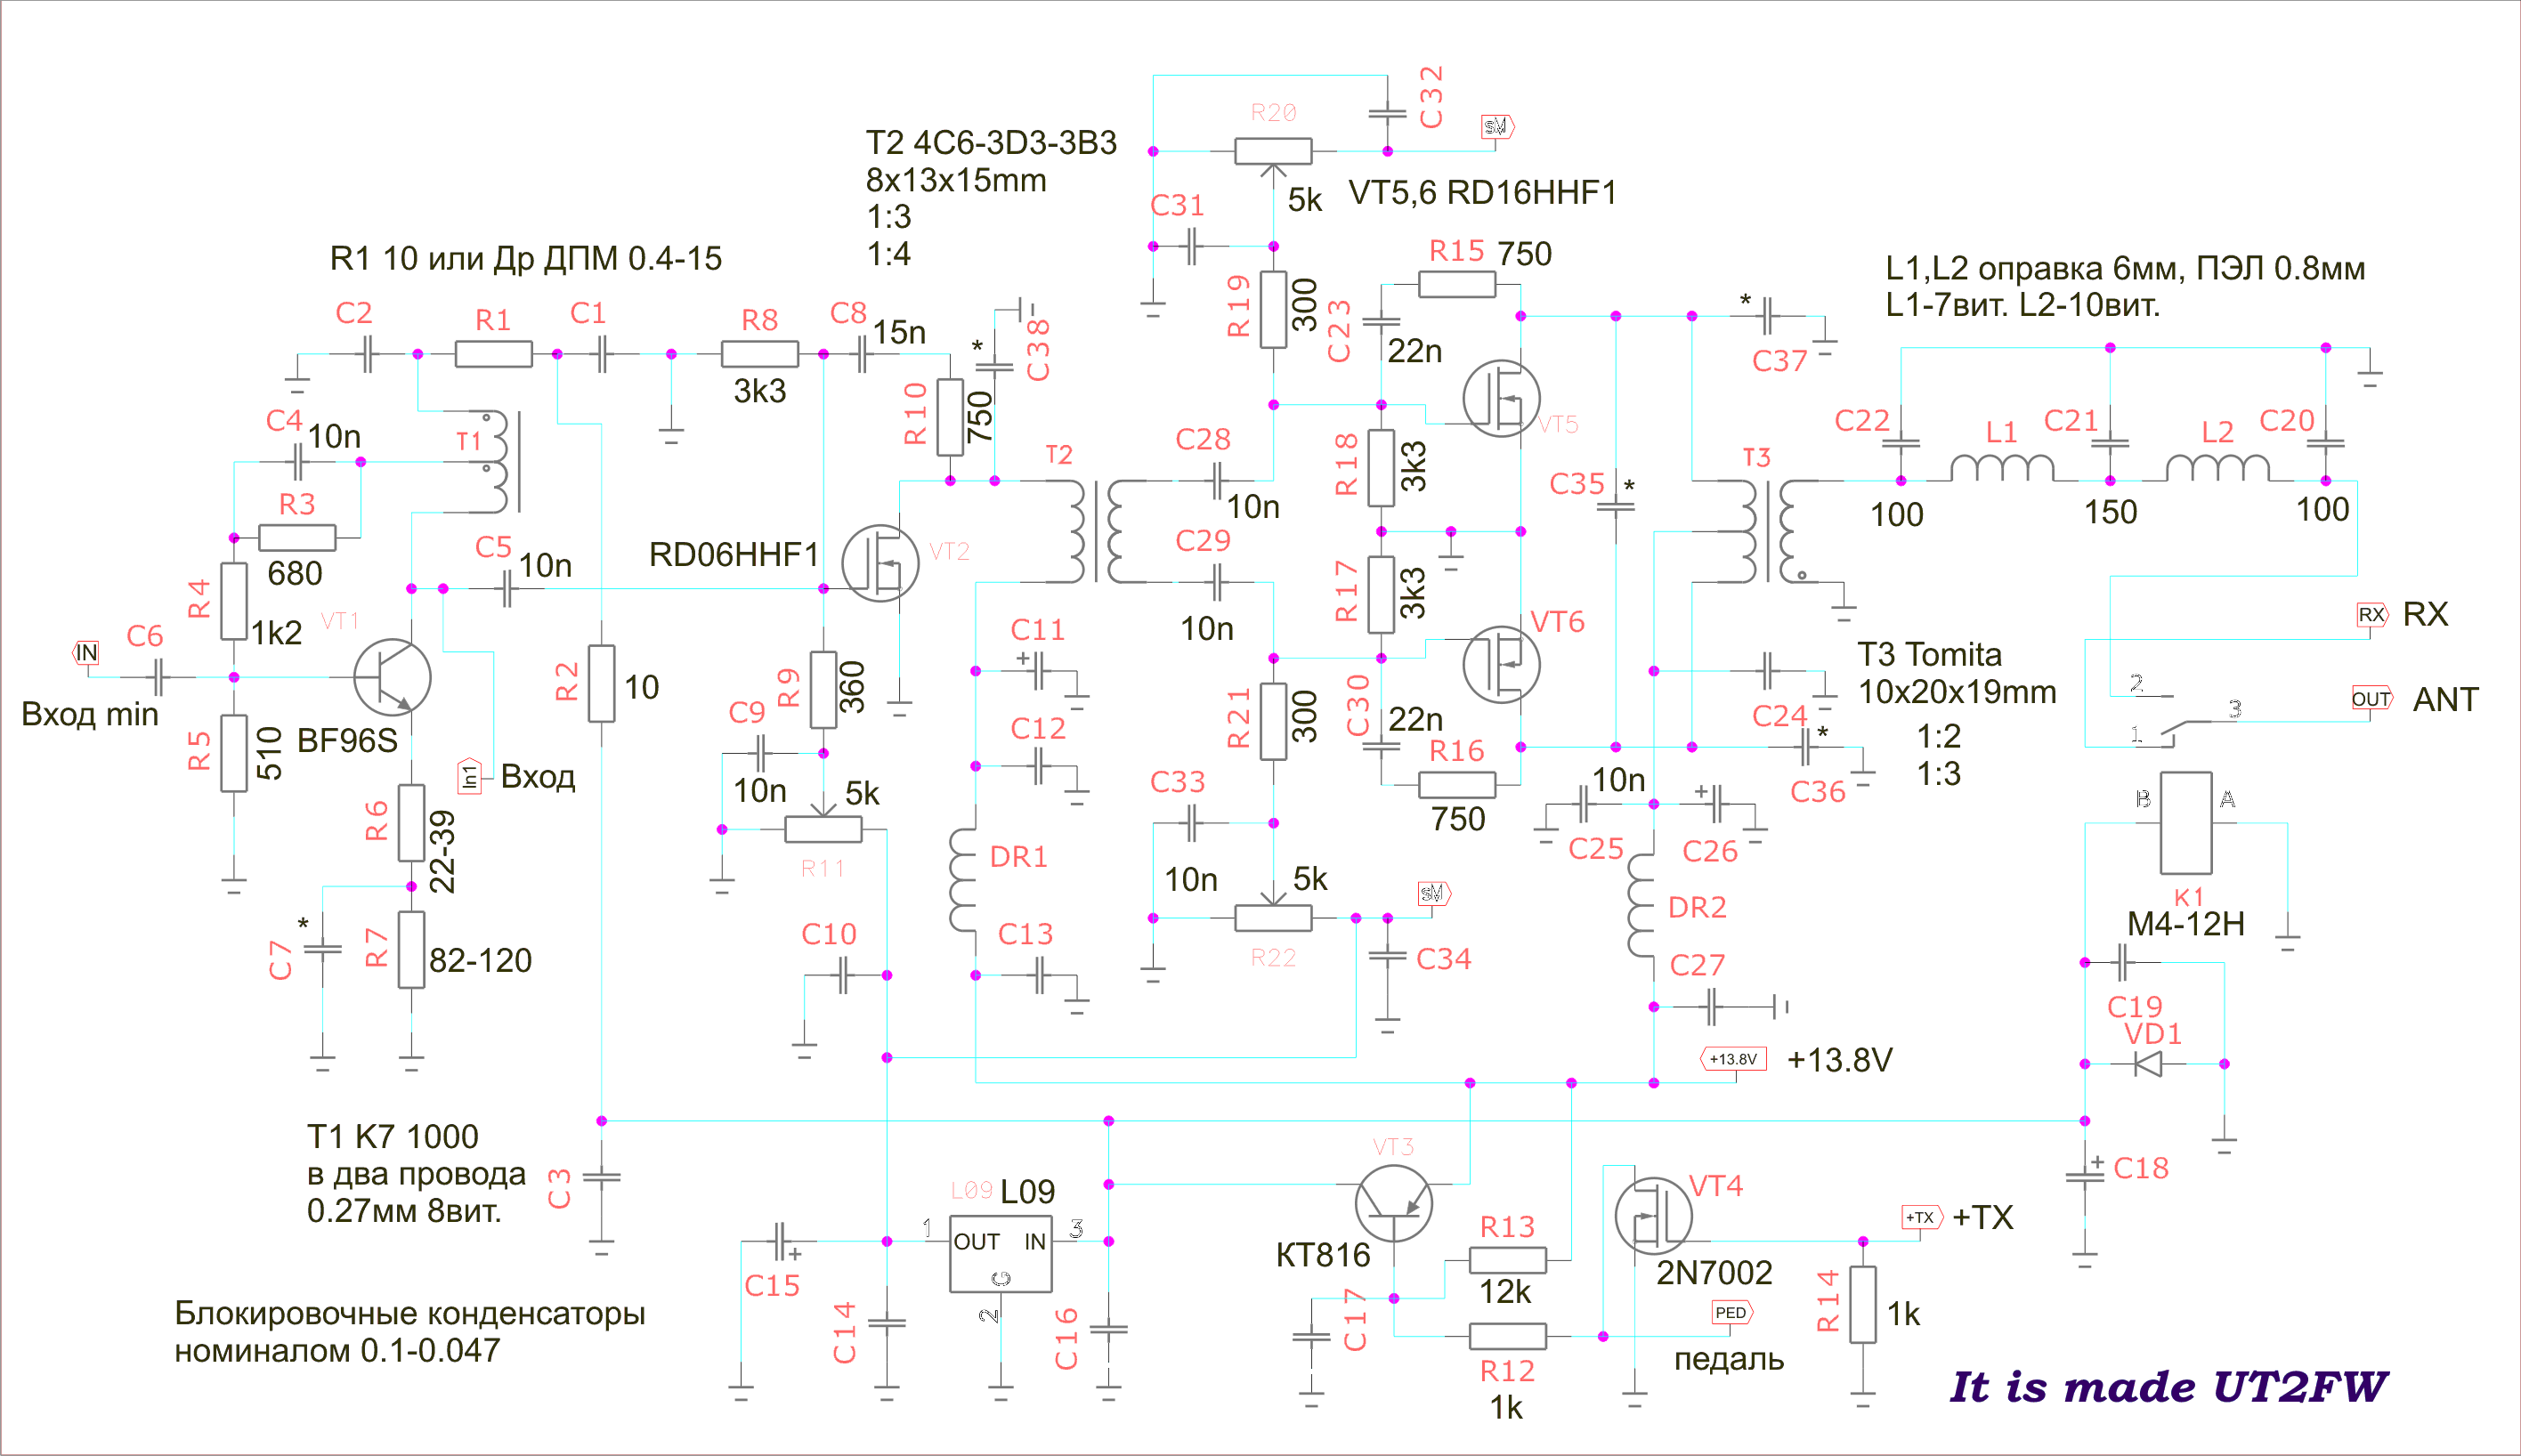Click the VT1 BF96S transistor symbol
2521x1456 pixels.
(392, 677)
